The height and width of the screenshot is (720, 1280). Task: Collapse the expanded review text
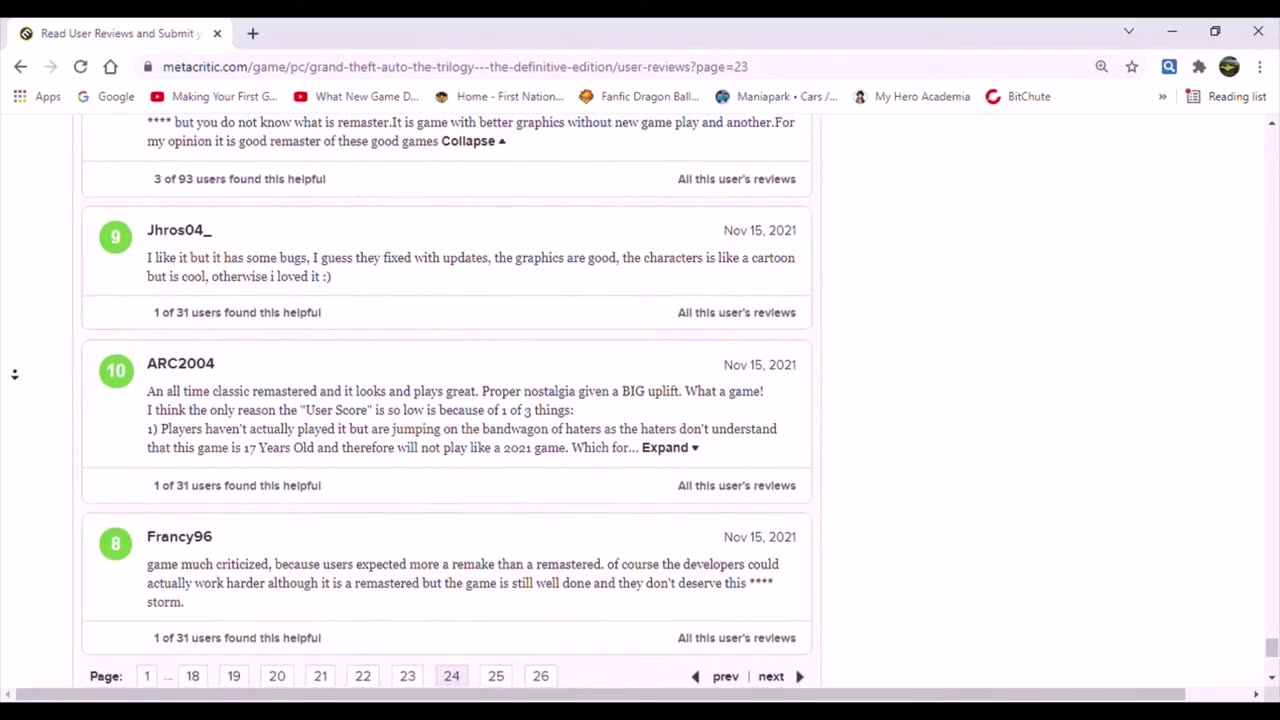(474, 141)
